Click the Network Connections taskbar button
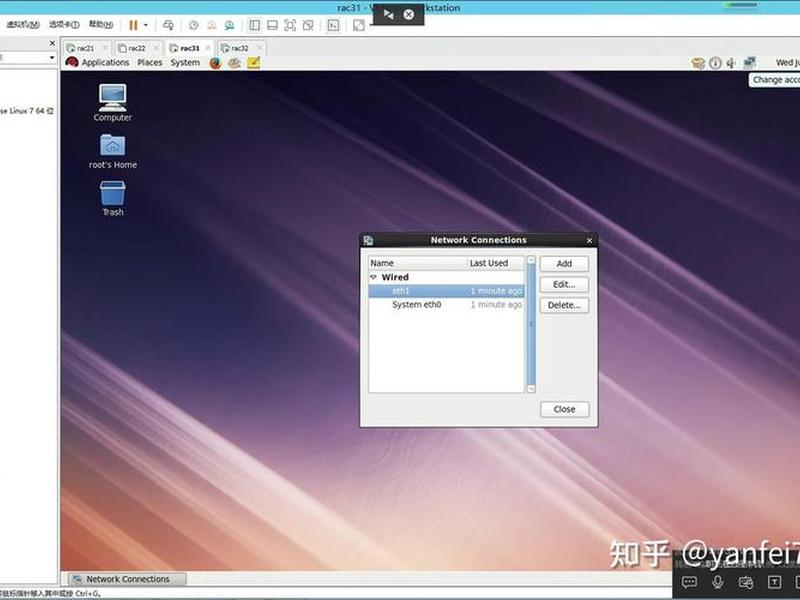800x600 pixels. click(x=127, y=579)
